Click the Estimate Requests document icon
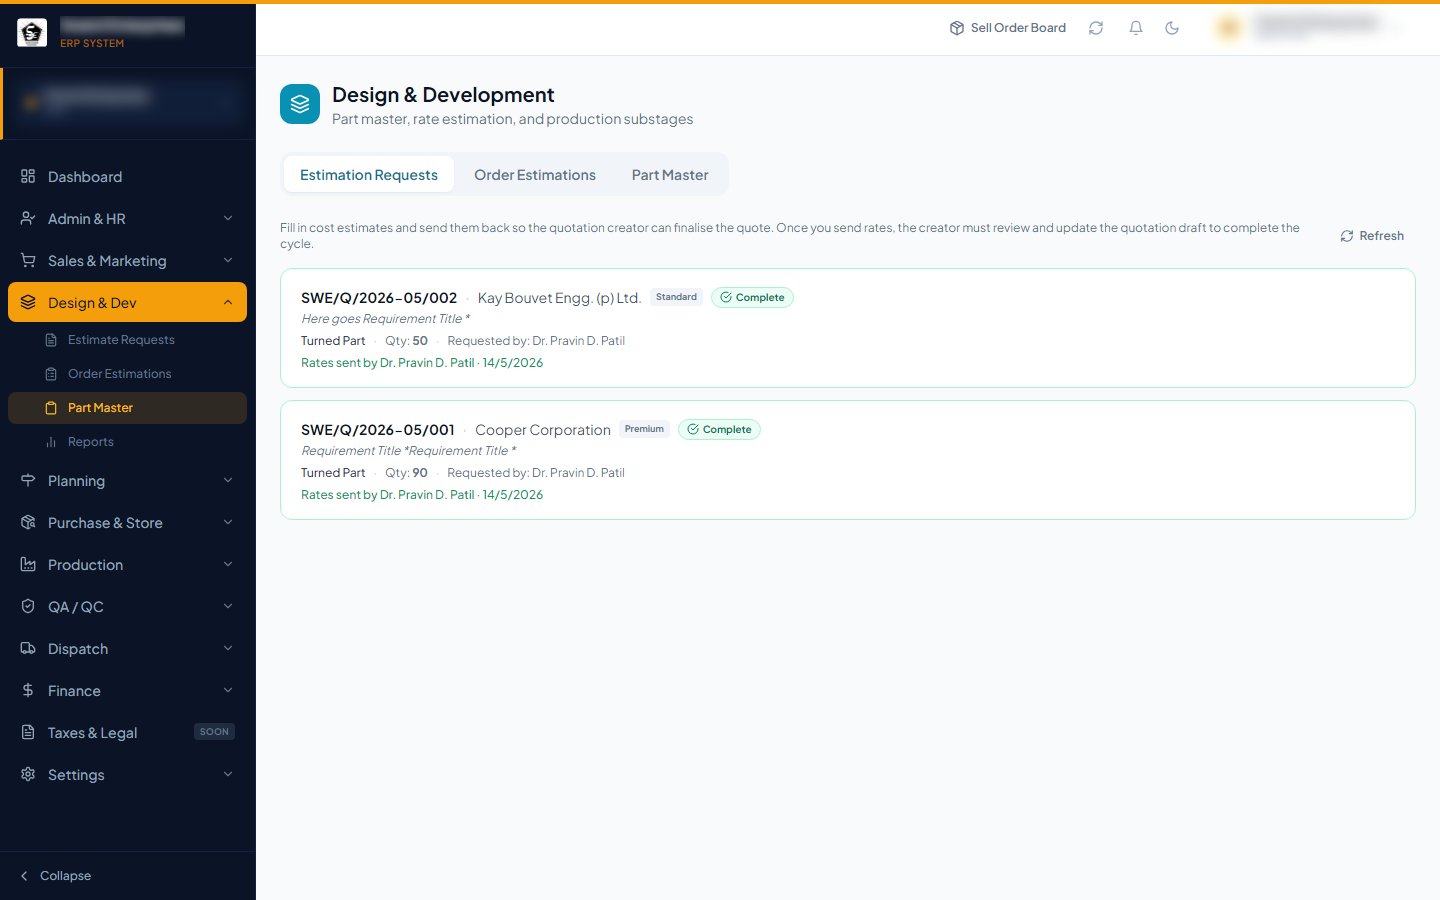 point(51,340)
